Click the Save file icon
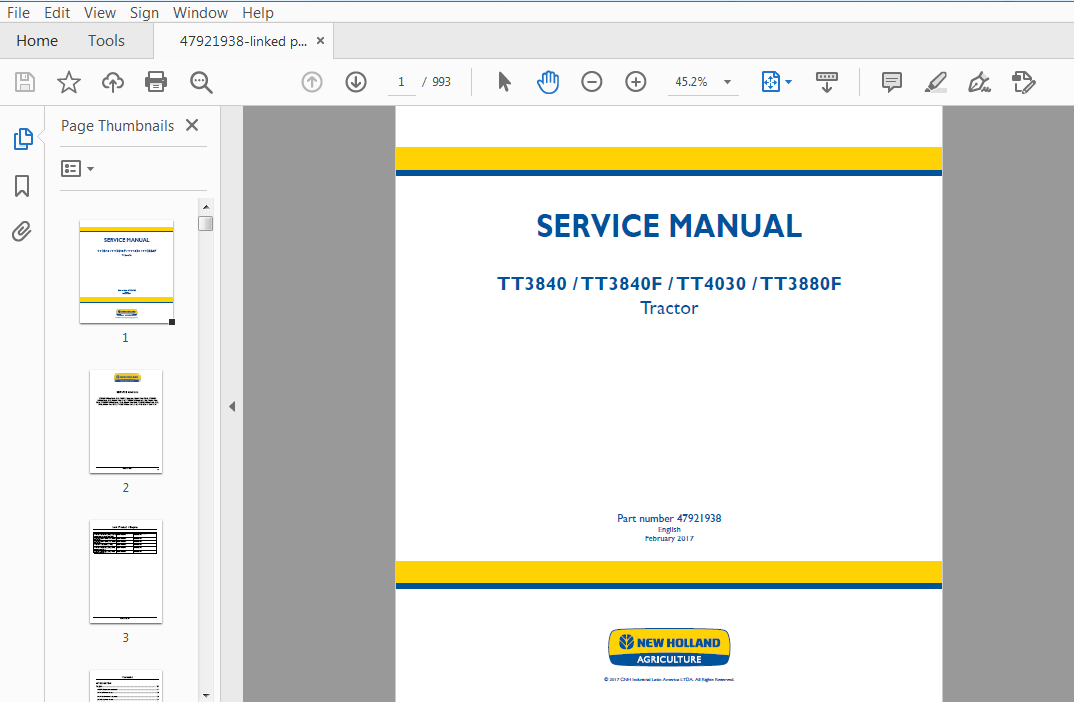This screenshot has height=702, width=1074. 25,82
